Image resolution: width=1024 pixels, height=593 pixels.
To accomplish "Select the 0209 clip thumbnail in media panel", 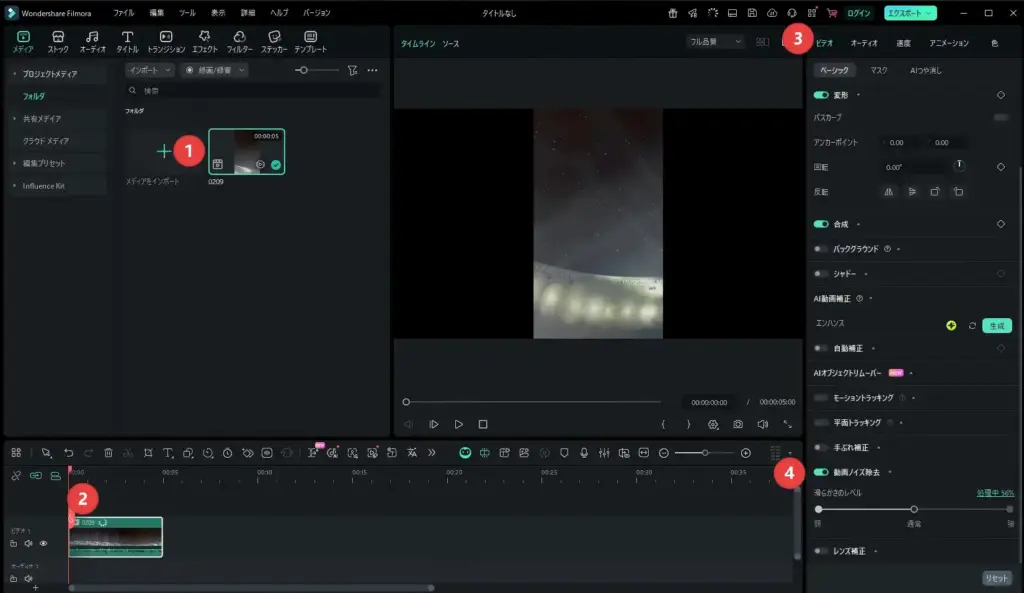I will pyautogui.click(x=246, y=151).
